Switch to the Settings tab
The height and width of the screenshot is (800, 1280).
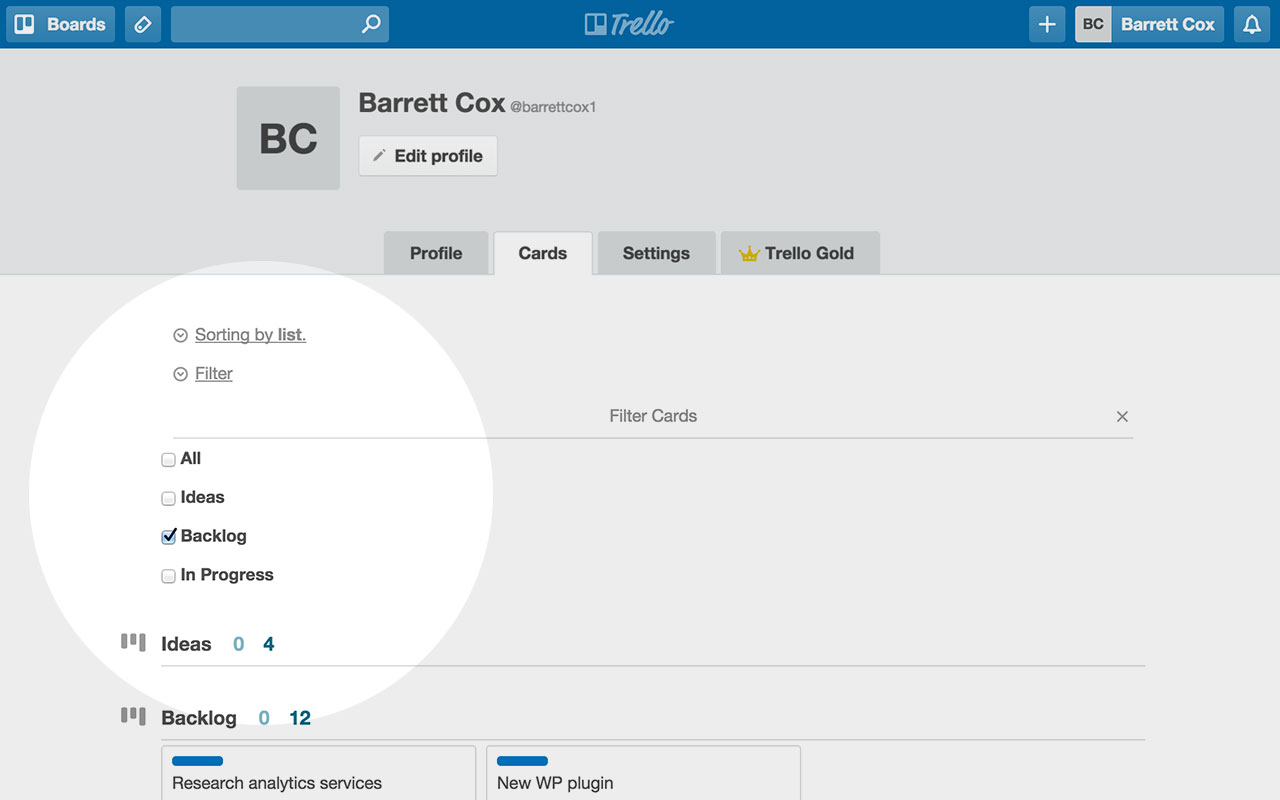pyautogui.click(x=656, y=253)
